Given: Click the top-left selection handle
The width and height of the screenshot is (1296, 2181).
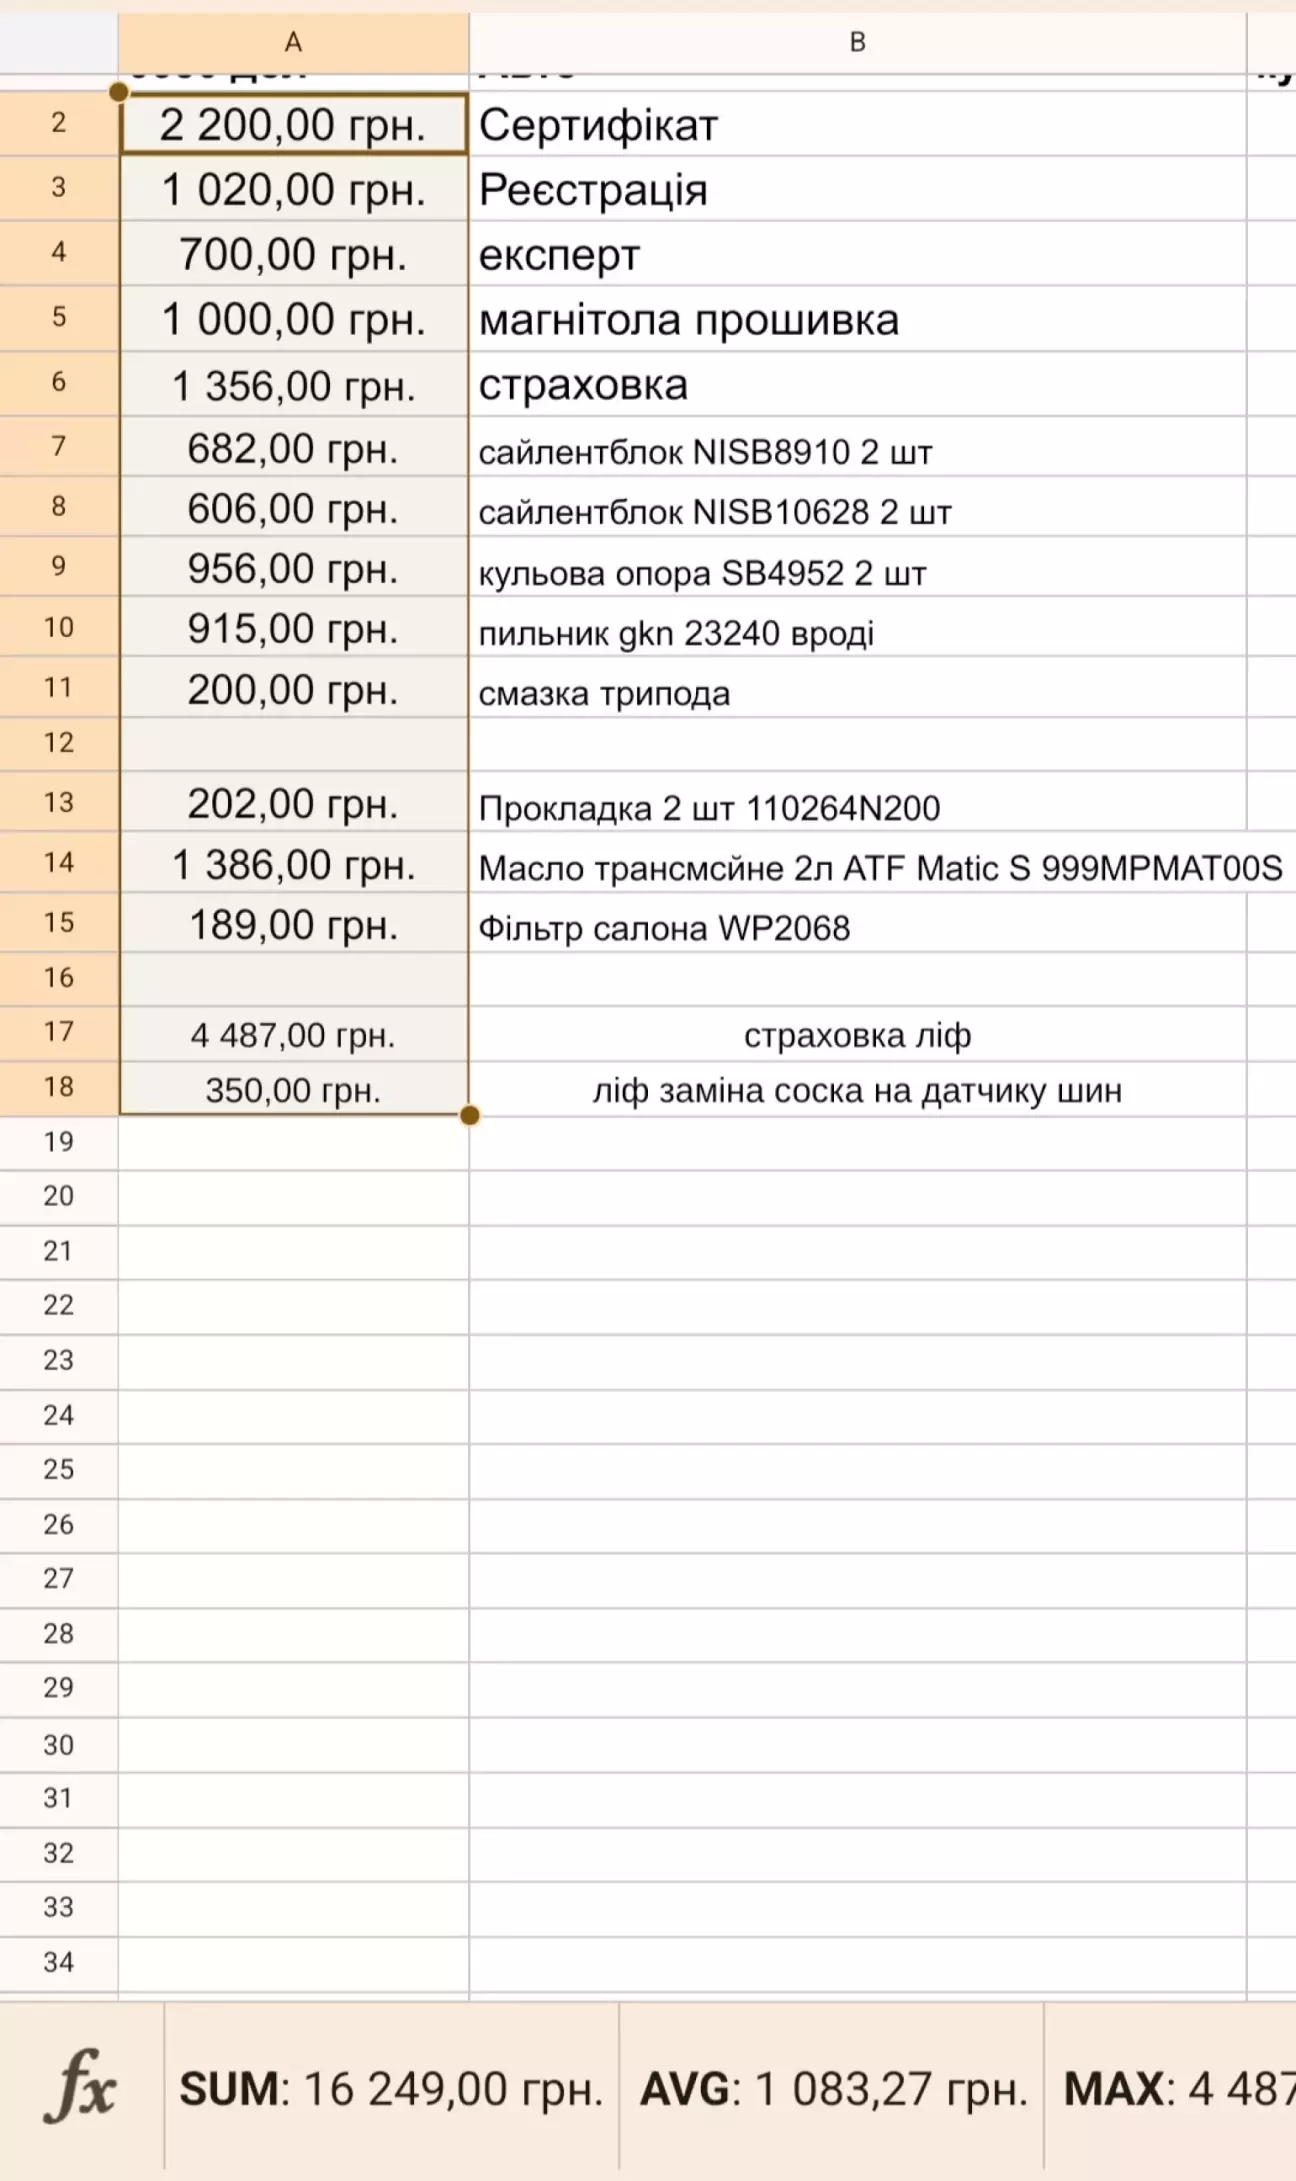Looking at the screenshot, I should 119,93.
